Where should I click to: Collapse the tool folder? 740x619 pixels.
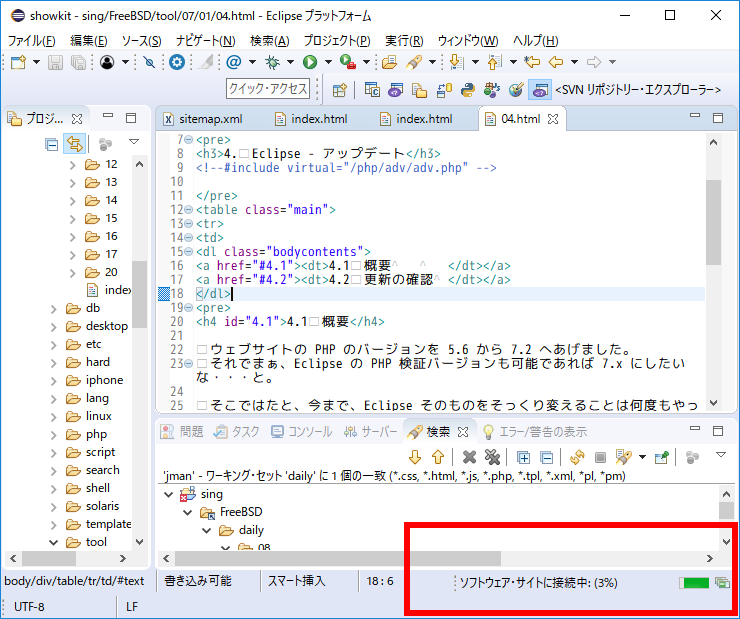54,543
